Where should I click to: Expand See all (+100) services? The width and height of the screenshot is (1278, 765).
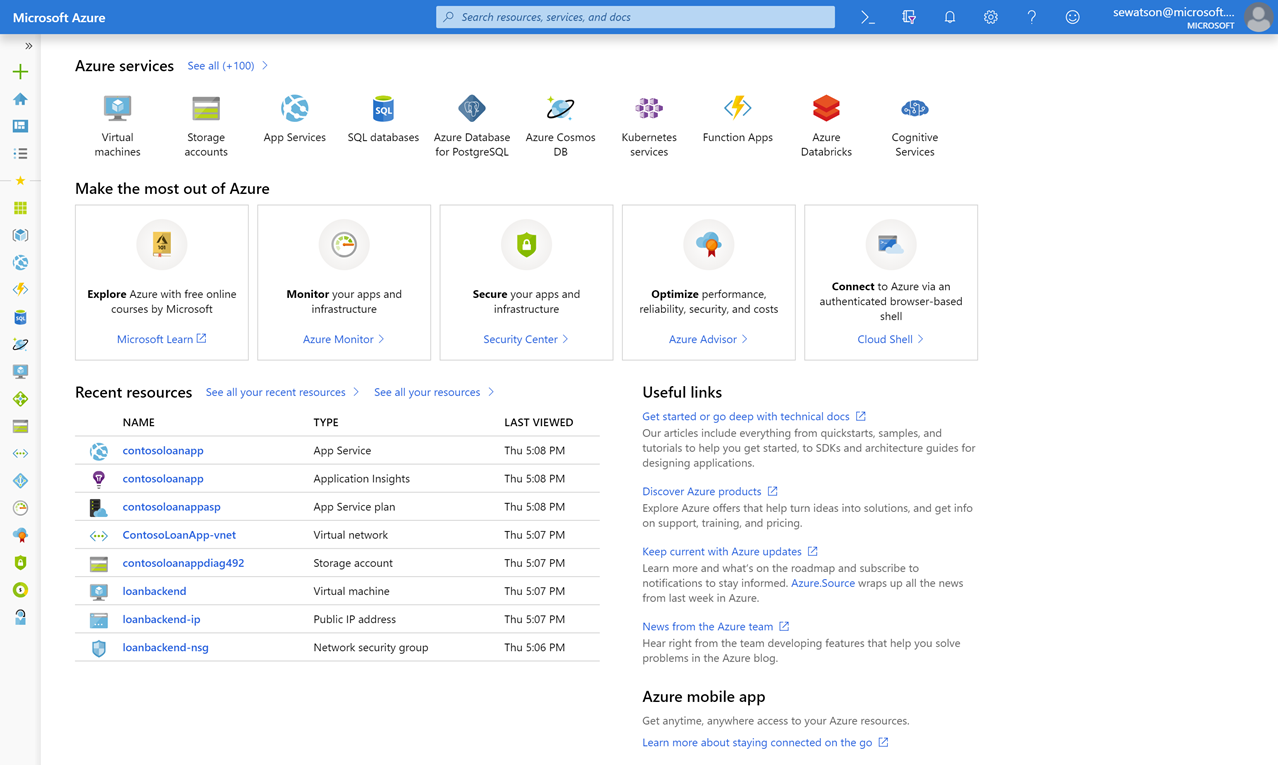(x=228, y=66)
